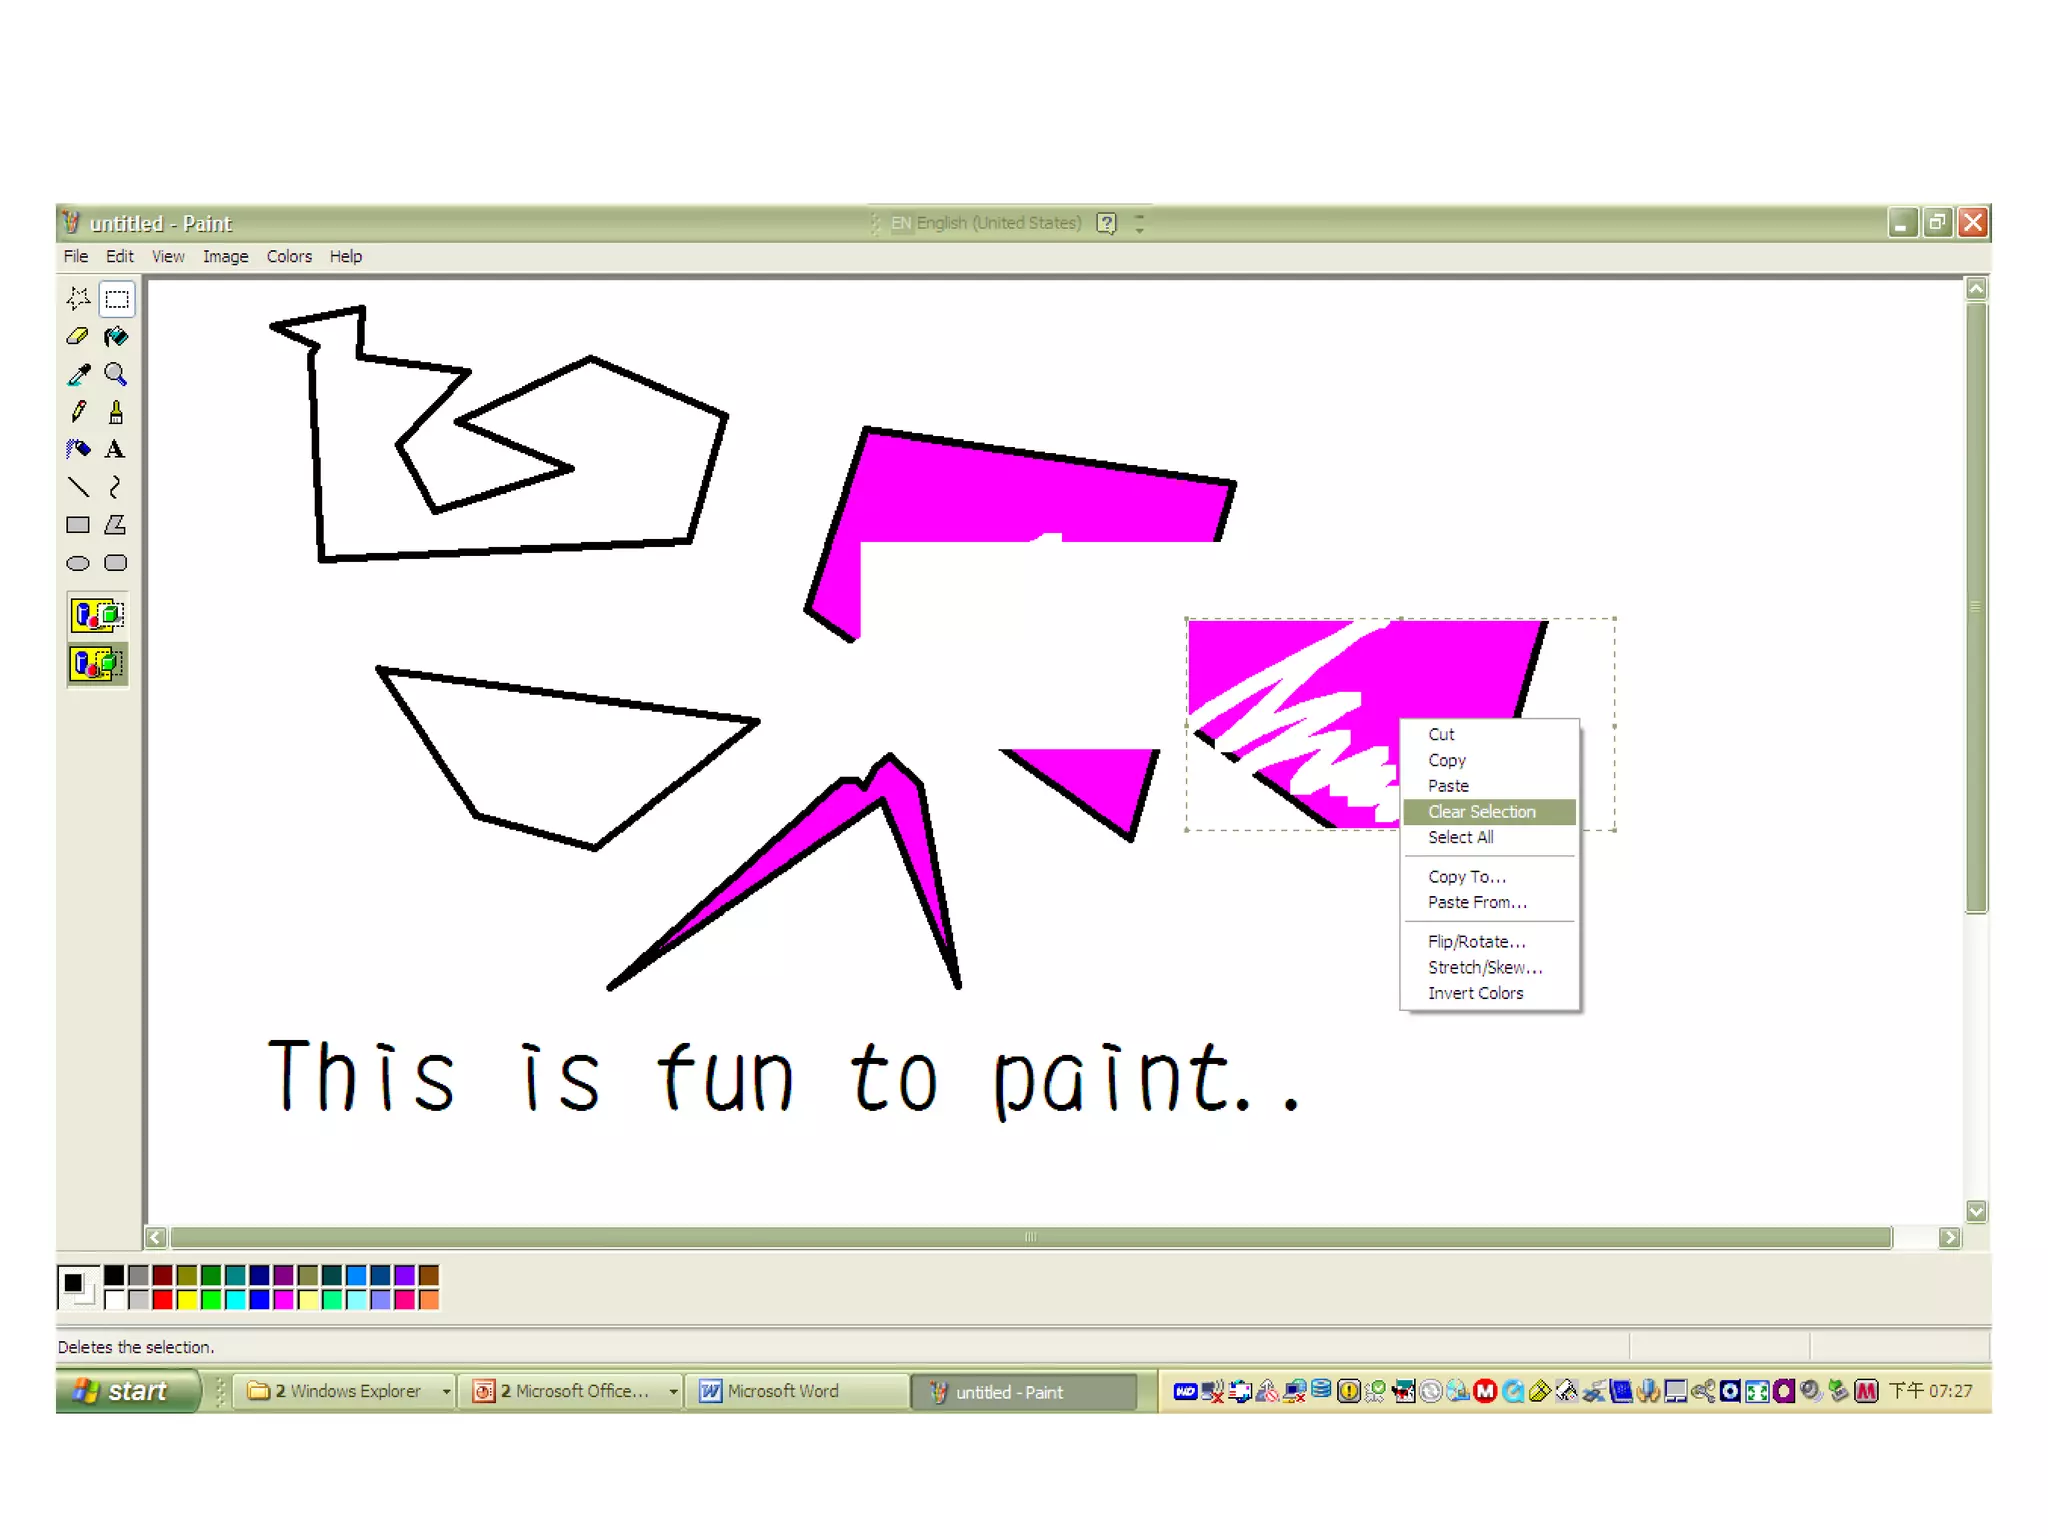Choose Clear Selection from context menu

point(1481,811)
